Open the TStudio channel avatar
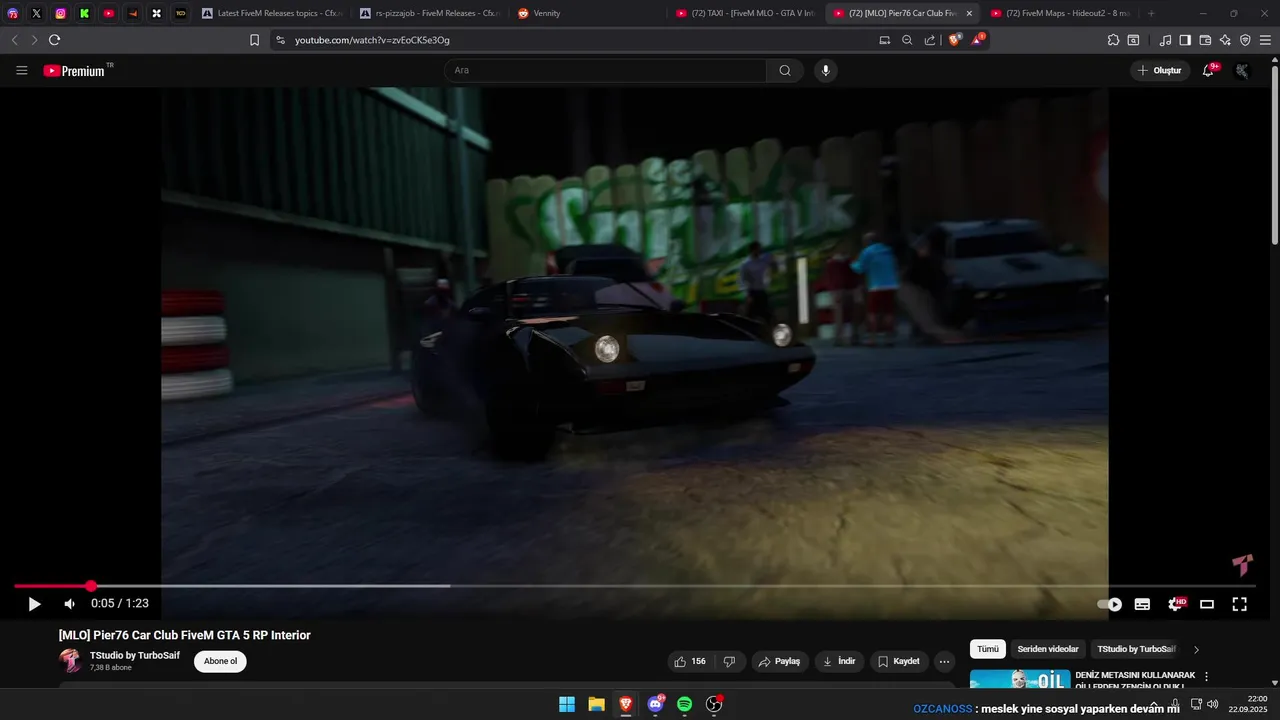This screenshot has height=720, width=1280. pos(70,661)
